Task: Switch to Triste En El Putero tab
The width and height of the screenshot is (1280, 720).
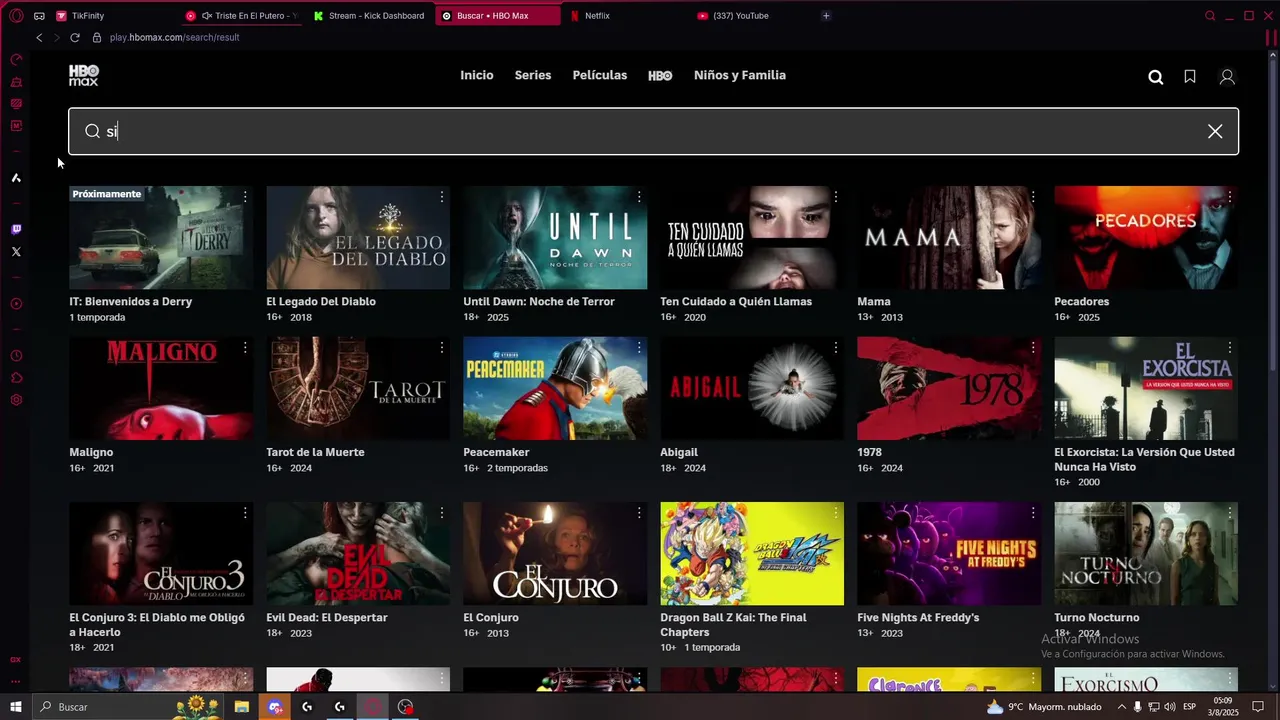Action: point(242,16)
